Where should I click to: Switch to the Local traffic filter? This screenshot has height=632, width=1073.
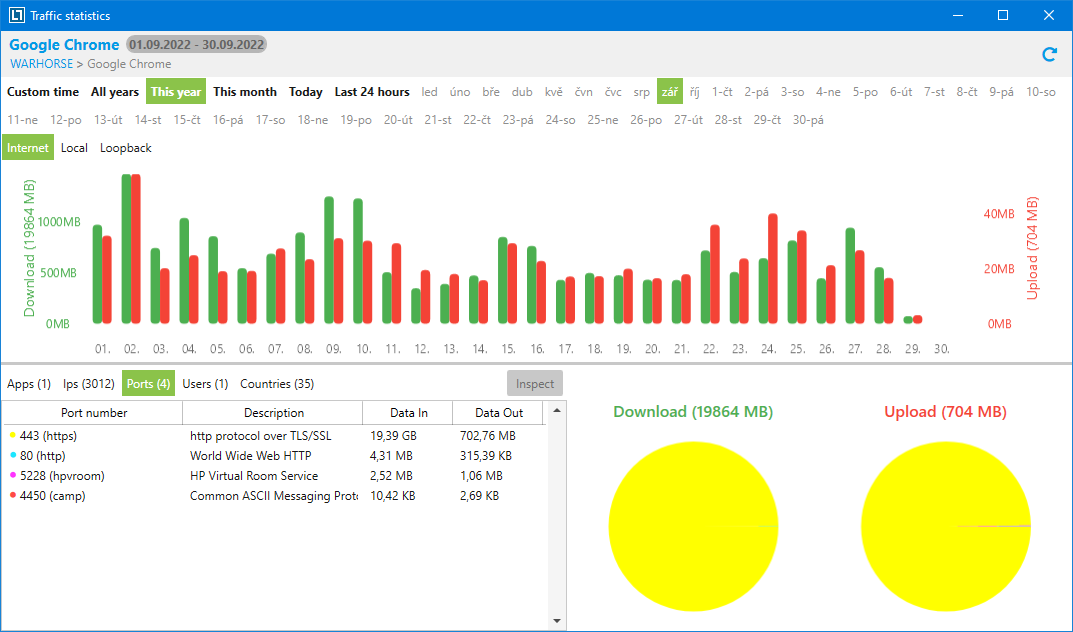[x=74, y=148]
